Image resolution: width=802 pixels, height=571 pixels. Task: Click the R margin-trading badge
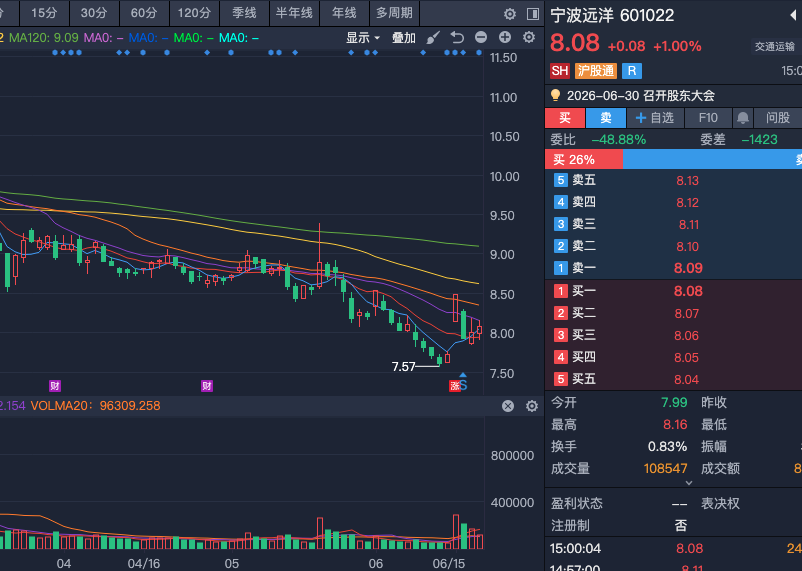click(632, 71)
